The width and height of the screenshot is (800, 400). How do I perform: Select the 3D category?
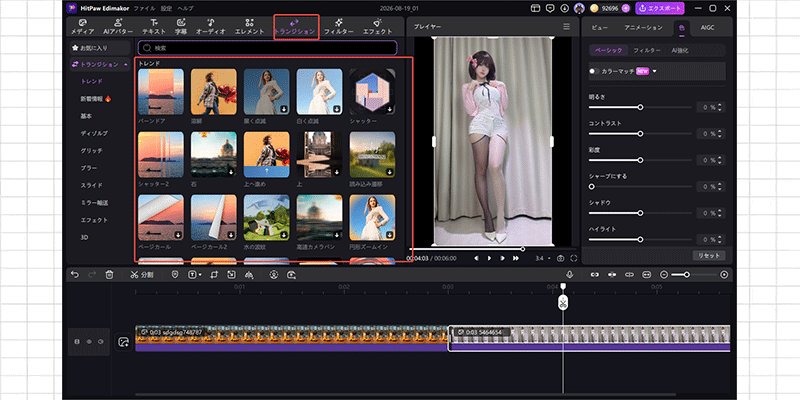[x=84, y=237]
